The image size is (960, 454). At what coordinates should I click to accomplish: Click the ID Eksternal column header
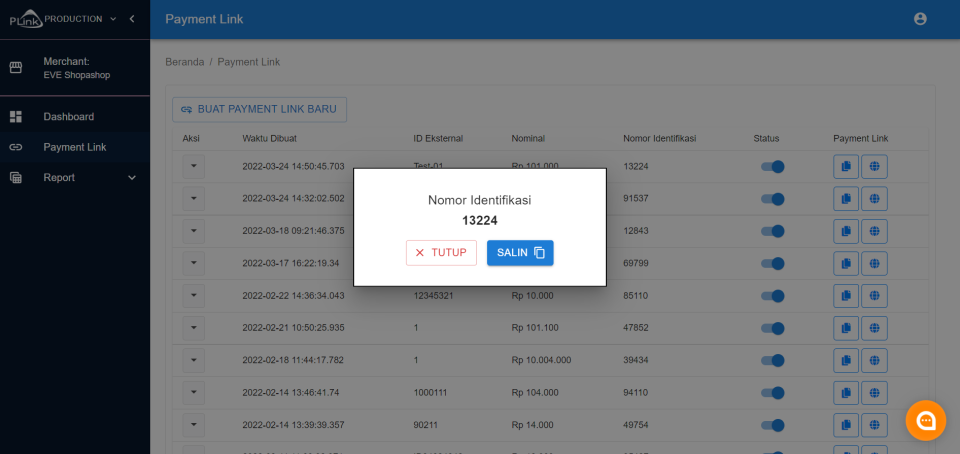438,138
